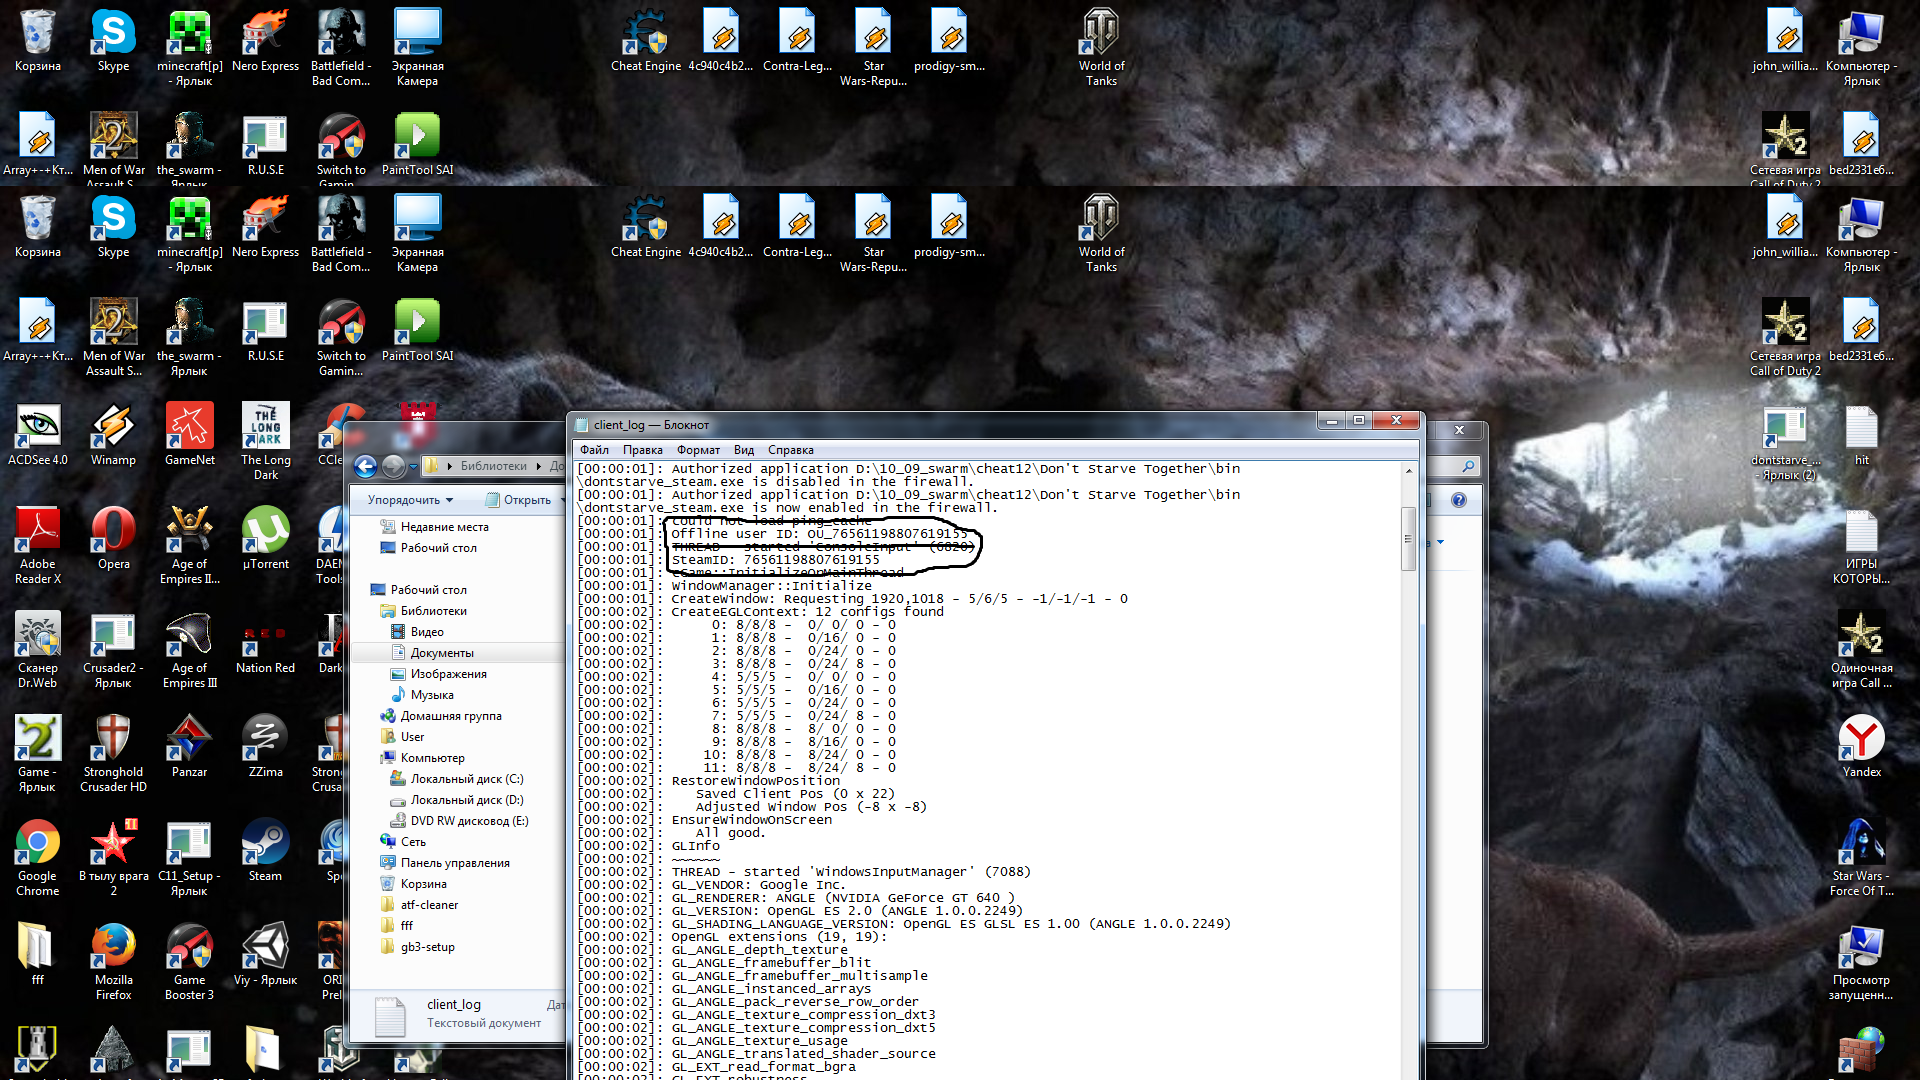Select Локальный диск (D:) in the tree

tap(466, 800)
